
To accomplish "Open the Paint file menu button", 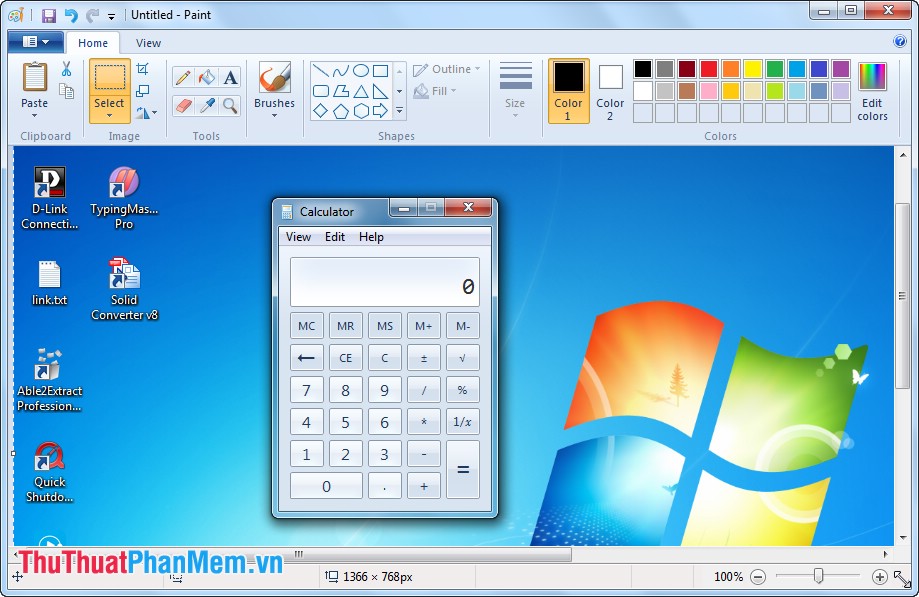I will pyautogui.click(x=36, y=42).
